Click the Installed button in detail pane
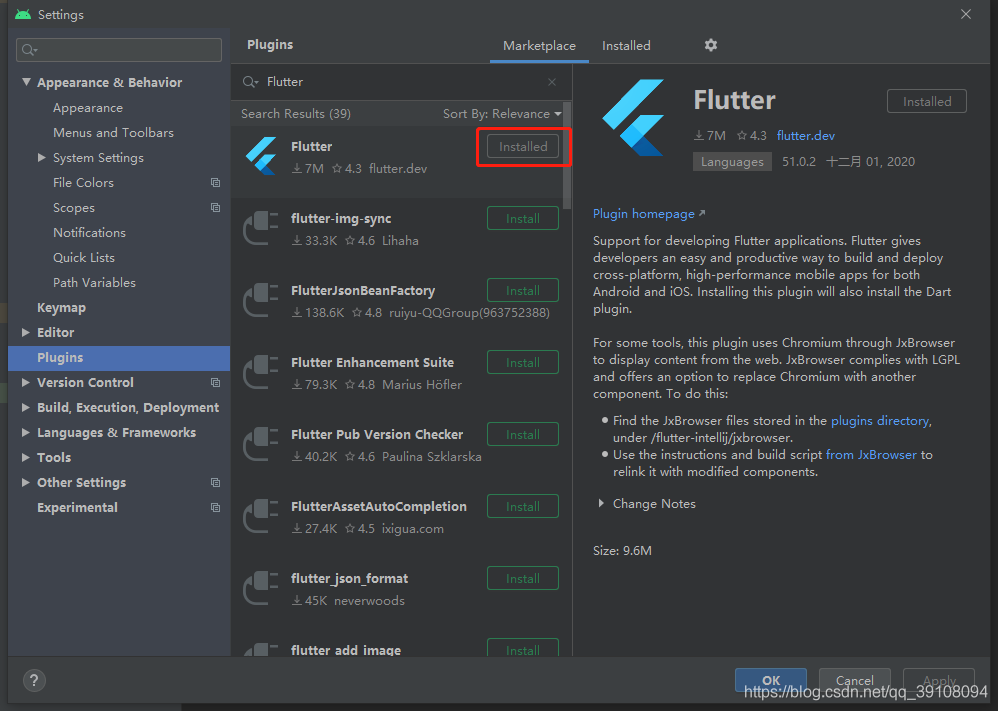 927,101
